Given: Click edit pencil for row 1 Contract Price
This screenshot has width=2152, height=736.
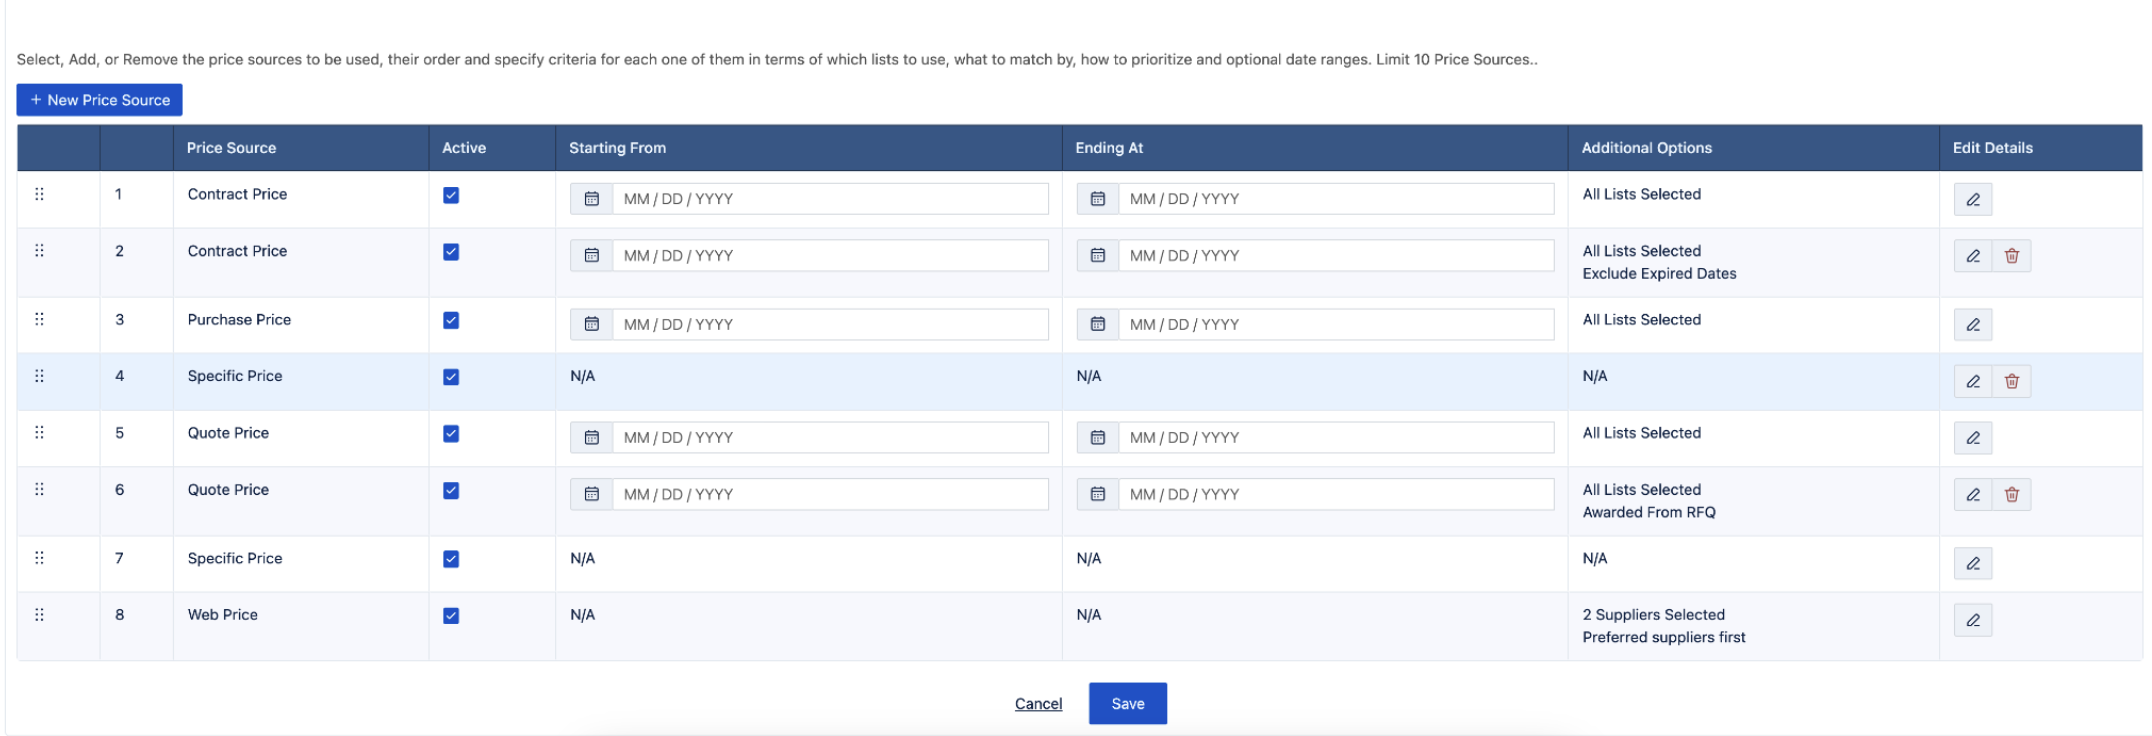Looking at the screenshot, I should click(1972, 199).
